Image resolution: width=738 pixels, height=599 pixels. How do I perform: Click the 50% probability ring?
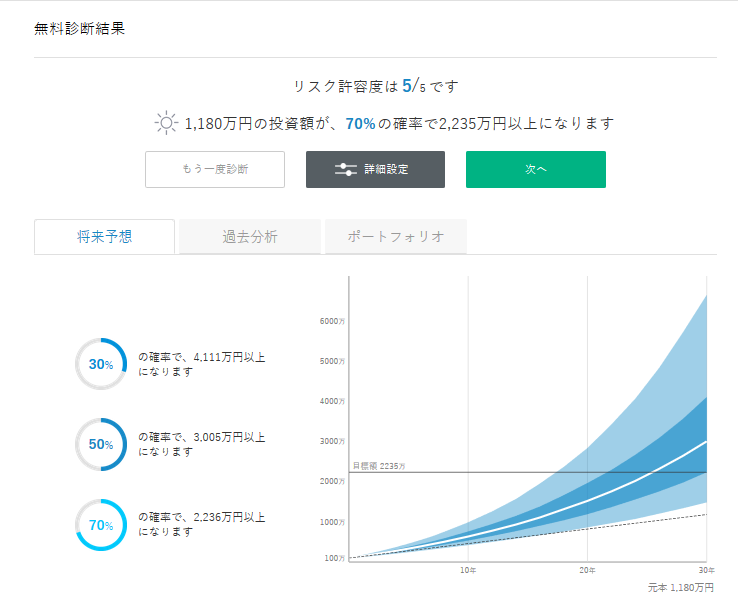tap(101, 444)
